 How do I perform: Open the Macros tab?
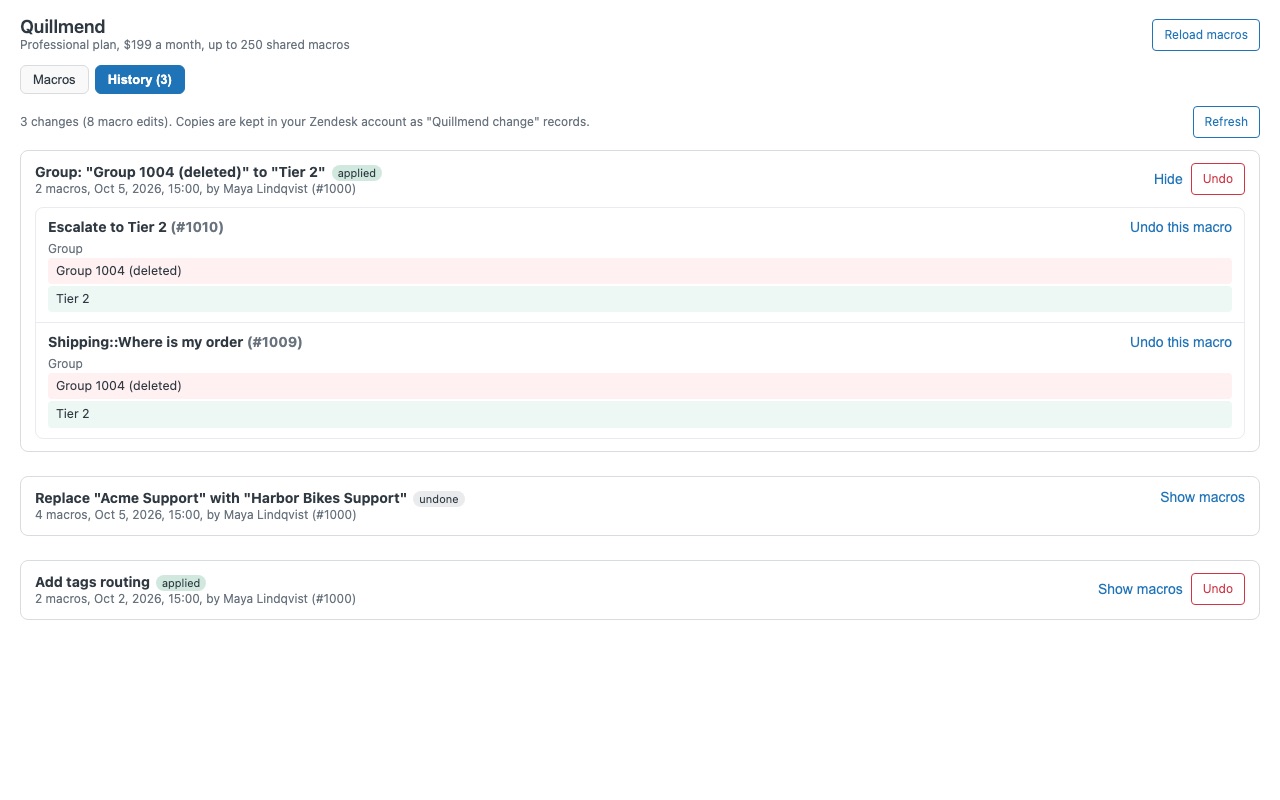[x=54, y=79]
